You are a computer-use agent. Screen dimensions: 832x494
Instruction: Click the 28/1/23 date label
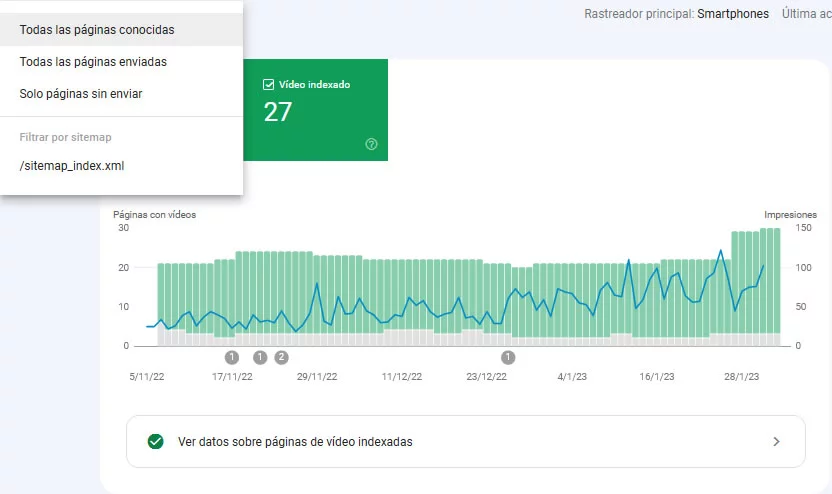741,376
